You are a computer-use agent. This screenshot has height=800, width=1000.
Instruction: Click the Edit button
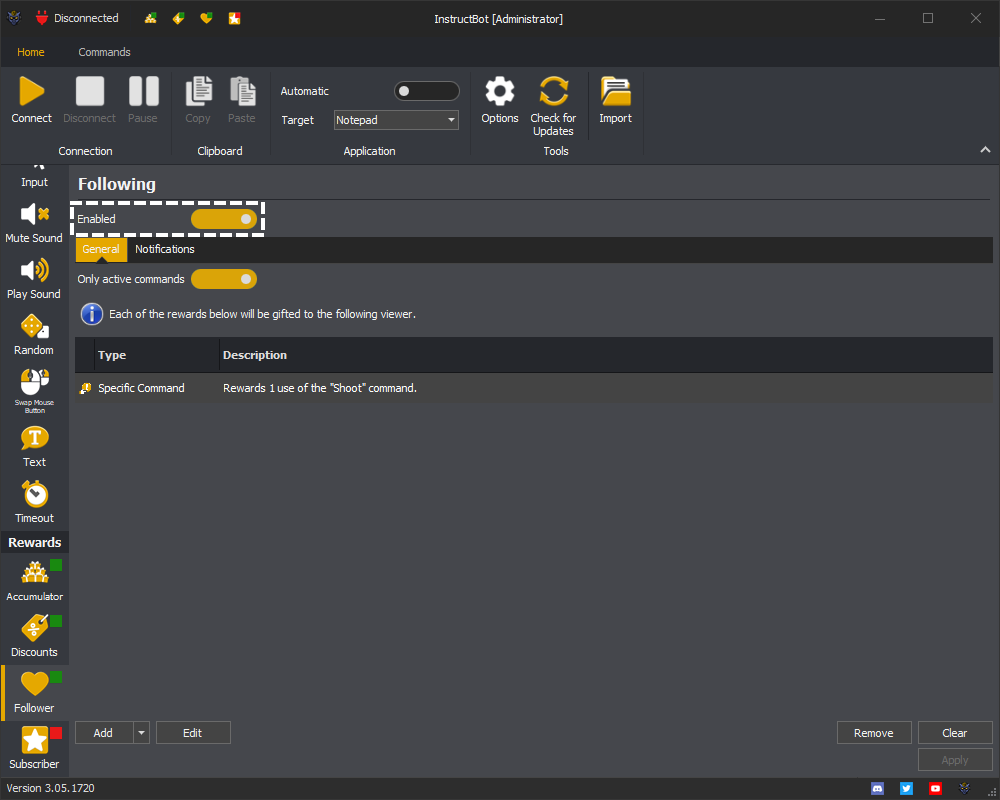coord(193,733)
